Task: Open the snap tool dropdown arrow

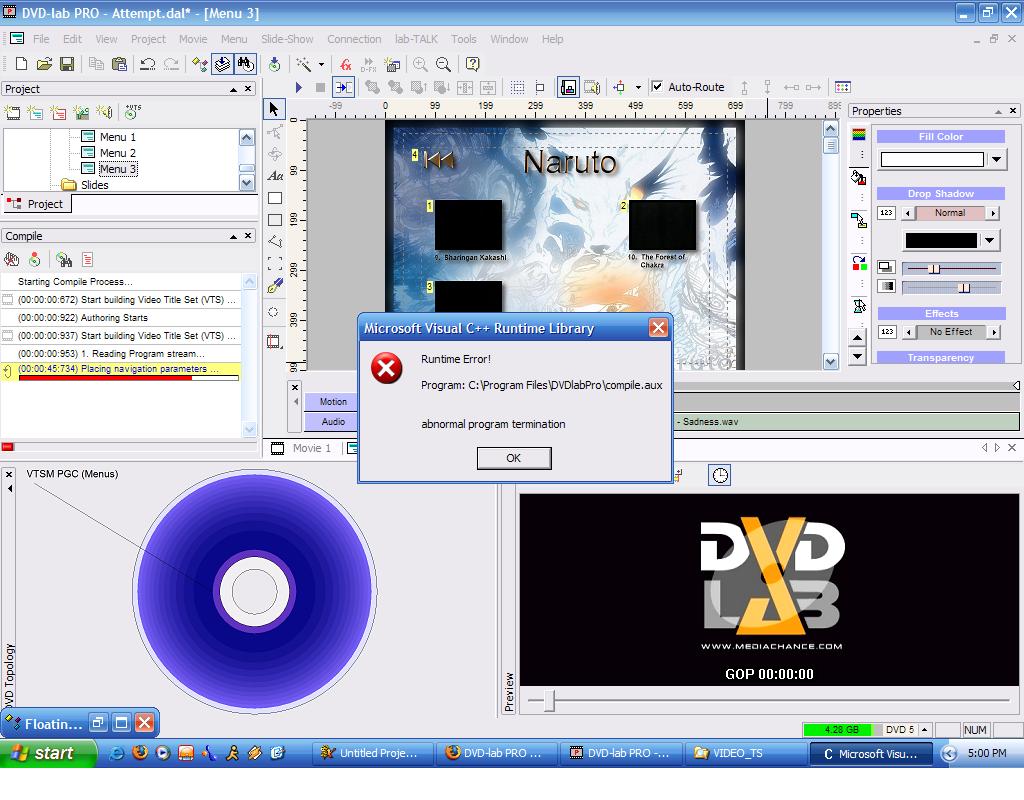Action: (638, 87)
